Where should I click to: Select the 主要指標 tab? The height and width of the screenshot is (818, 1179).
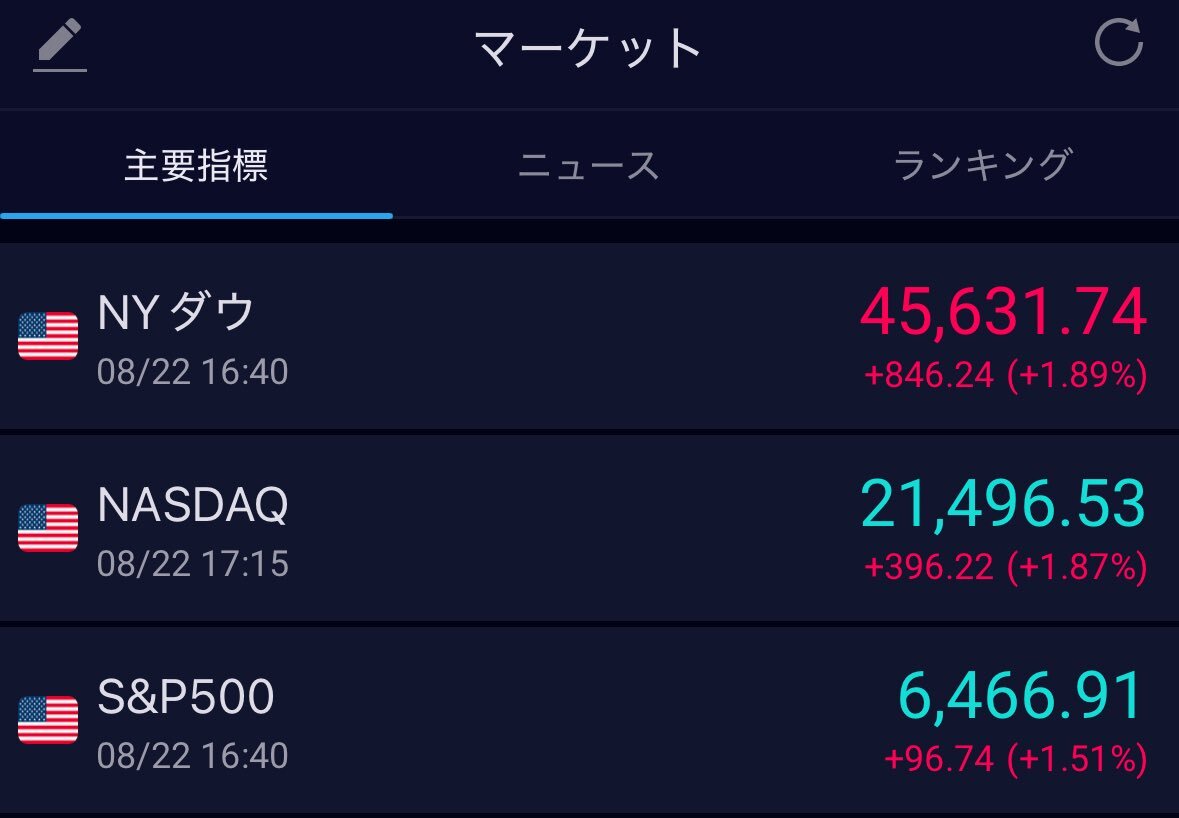196,165
